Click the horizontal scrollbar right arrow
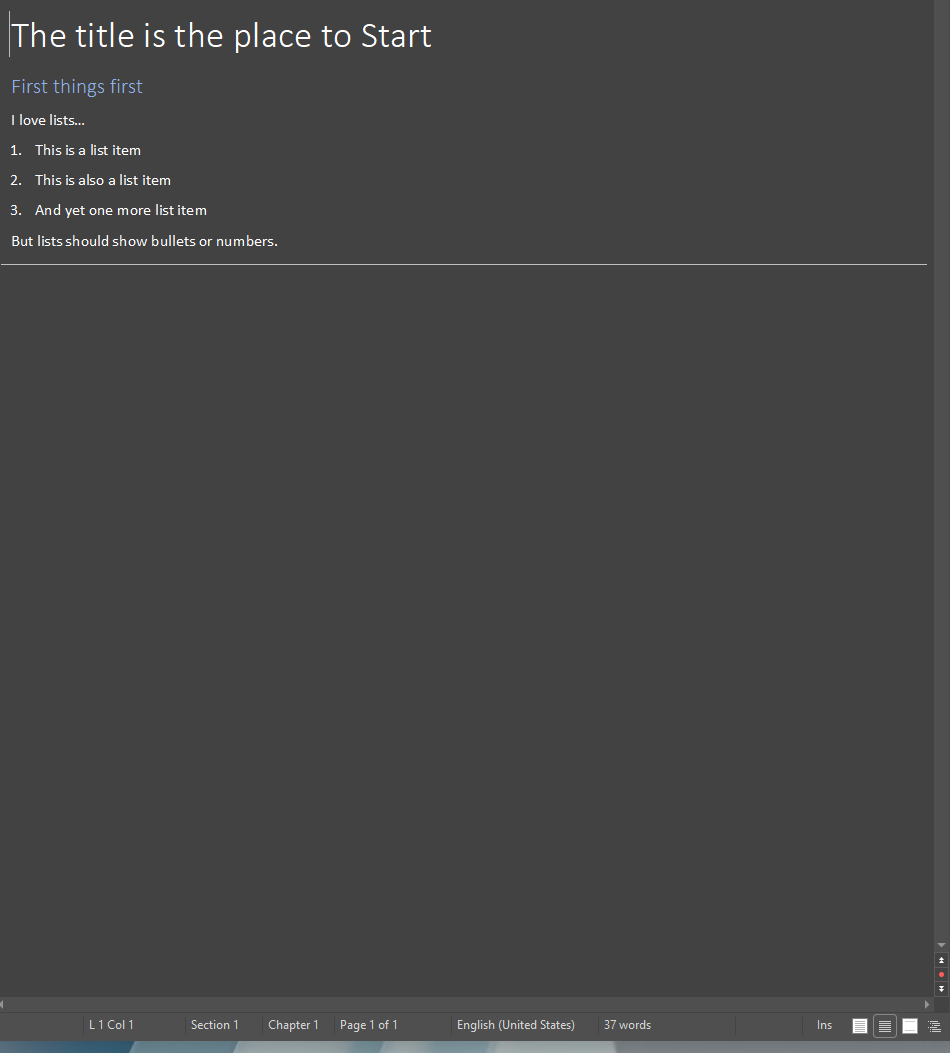This screenshot has height=1053, width=950. (x=927, y=1004)
